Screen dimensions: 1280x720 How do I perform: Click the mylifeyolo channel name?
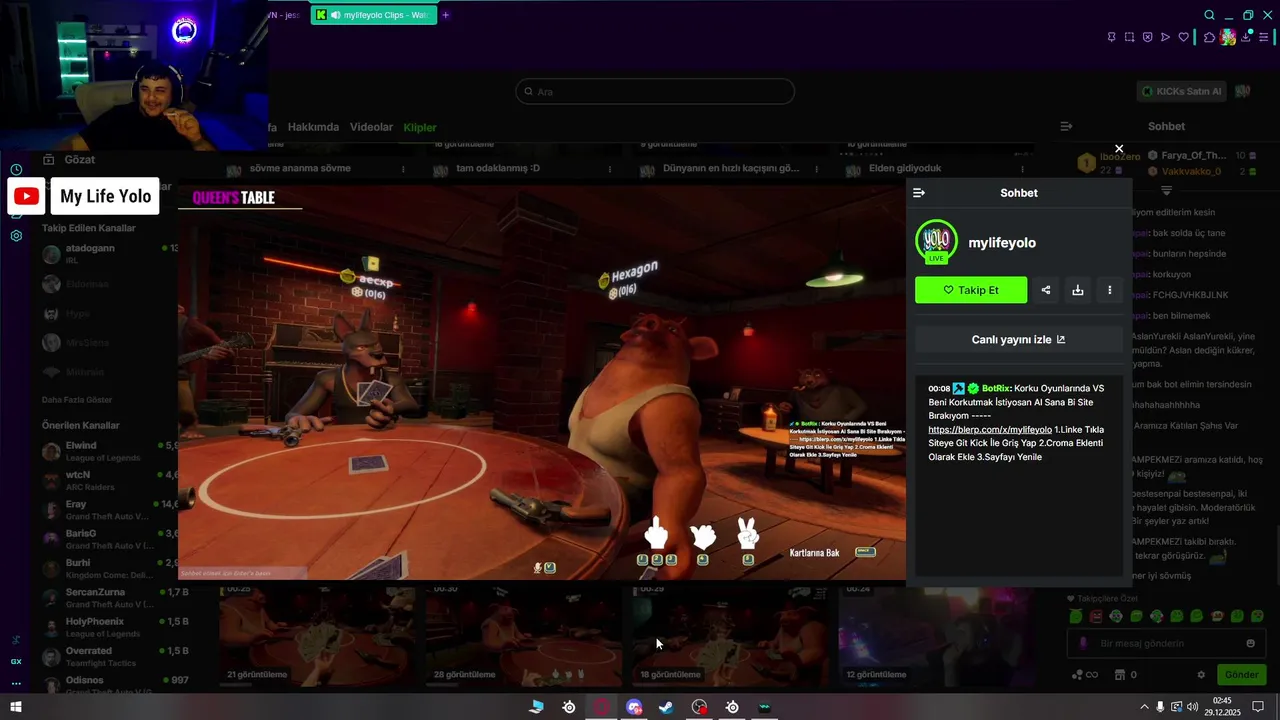1002,243
